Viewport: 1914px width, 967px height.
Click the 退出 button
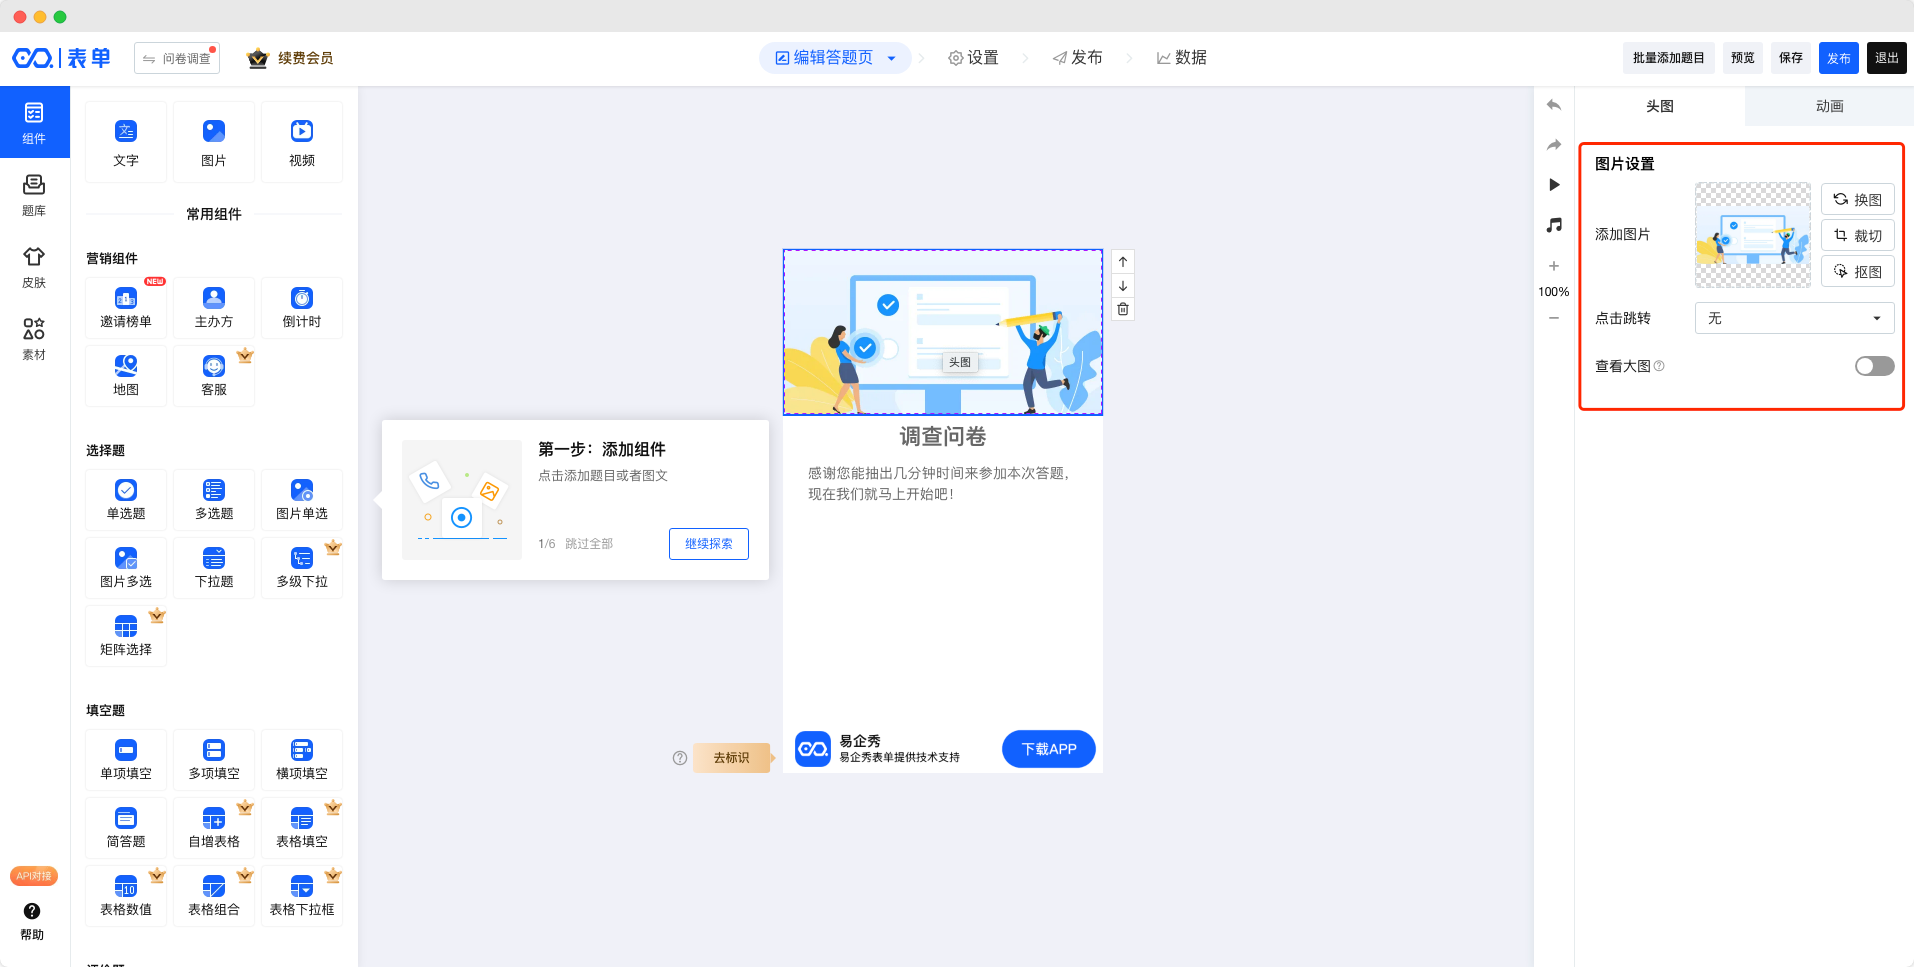[1887, 58]
